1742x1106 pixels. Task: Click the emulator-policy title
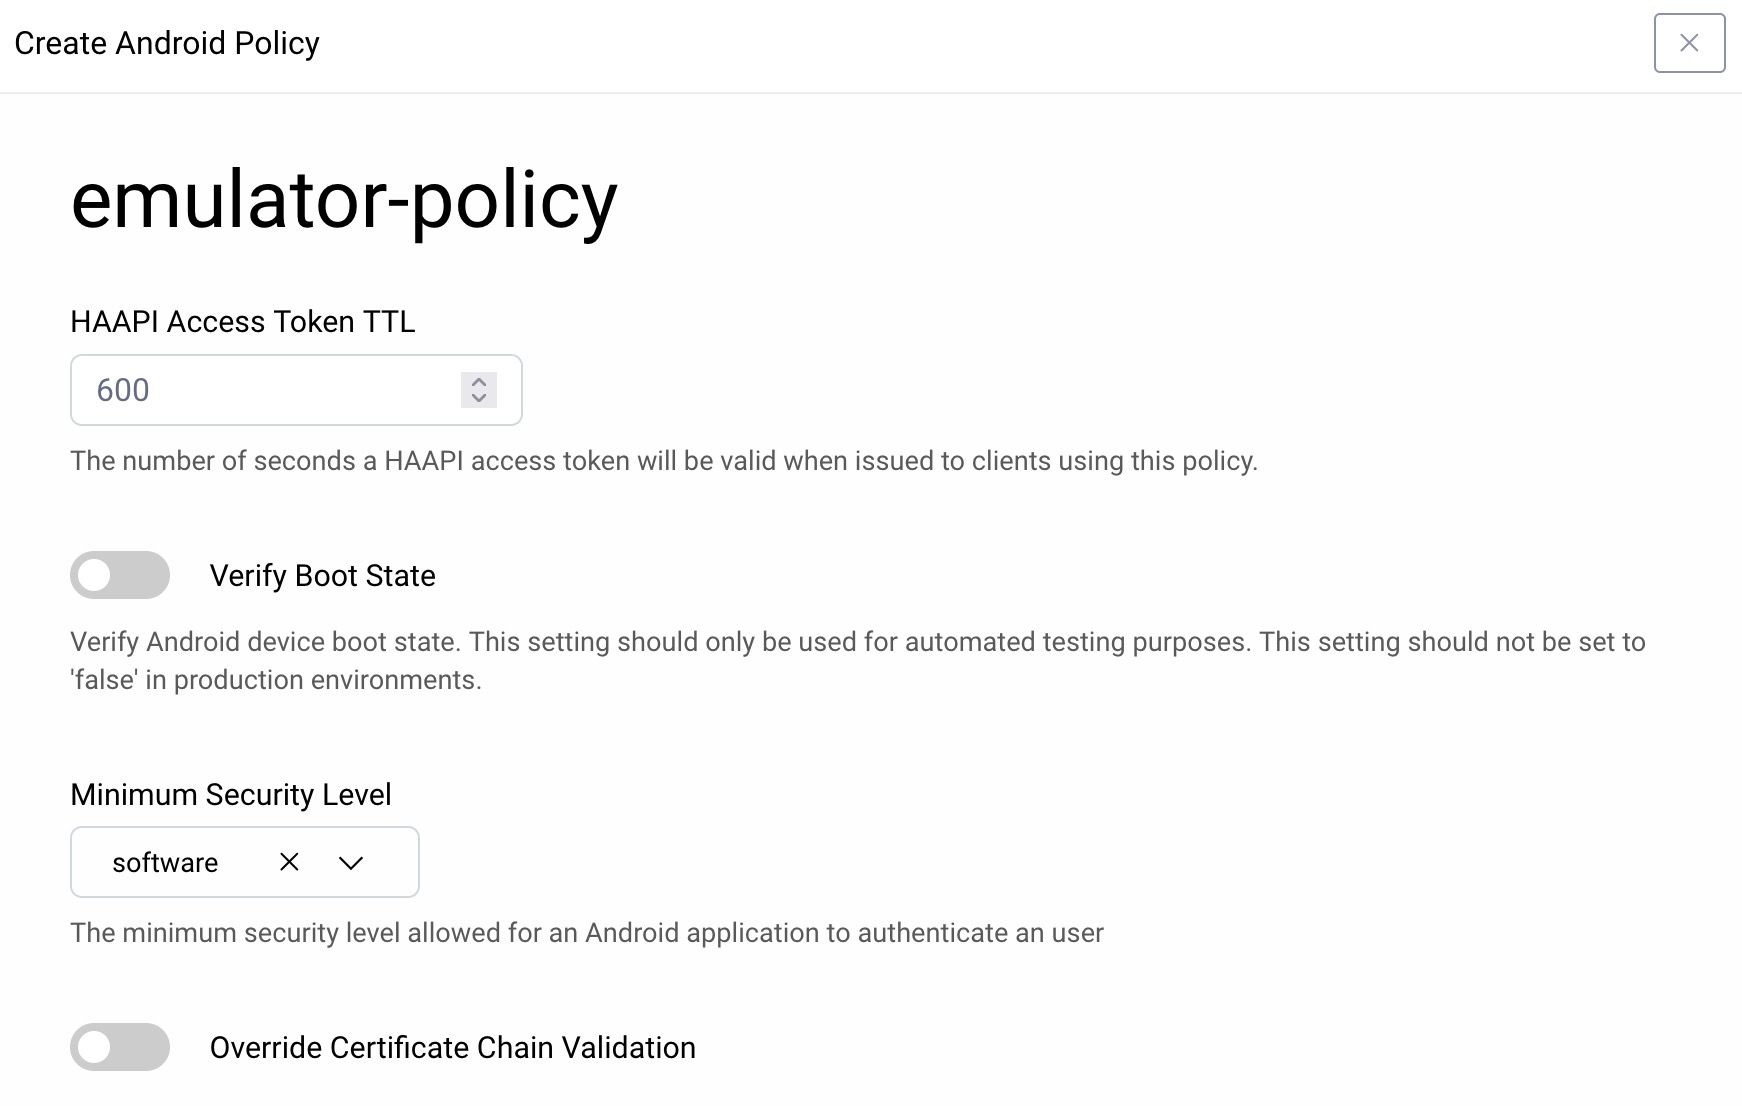343,202
